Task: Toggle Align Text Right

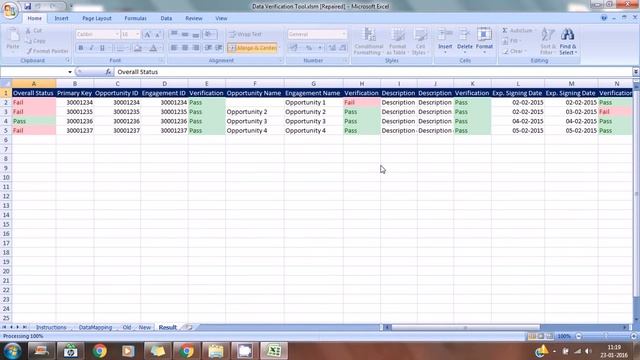Action: [196, 48]
